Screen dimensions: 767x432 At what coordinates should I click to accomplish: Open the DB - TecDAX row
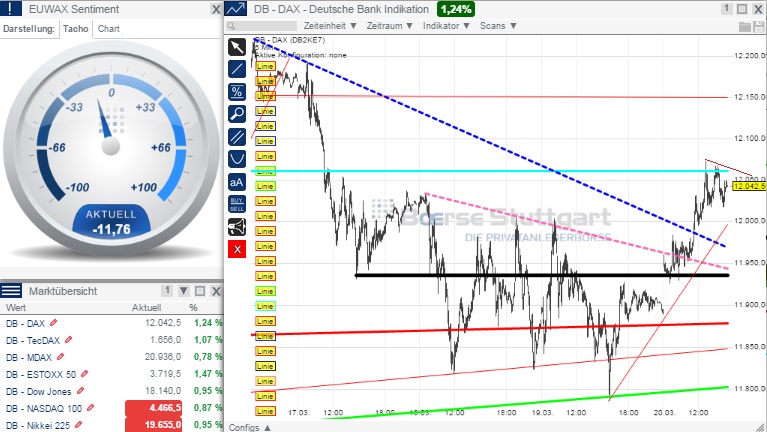pos(112,340)
